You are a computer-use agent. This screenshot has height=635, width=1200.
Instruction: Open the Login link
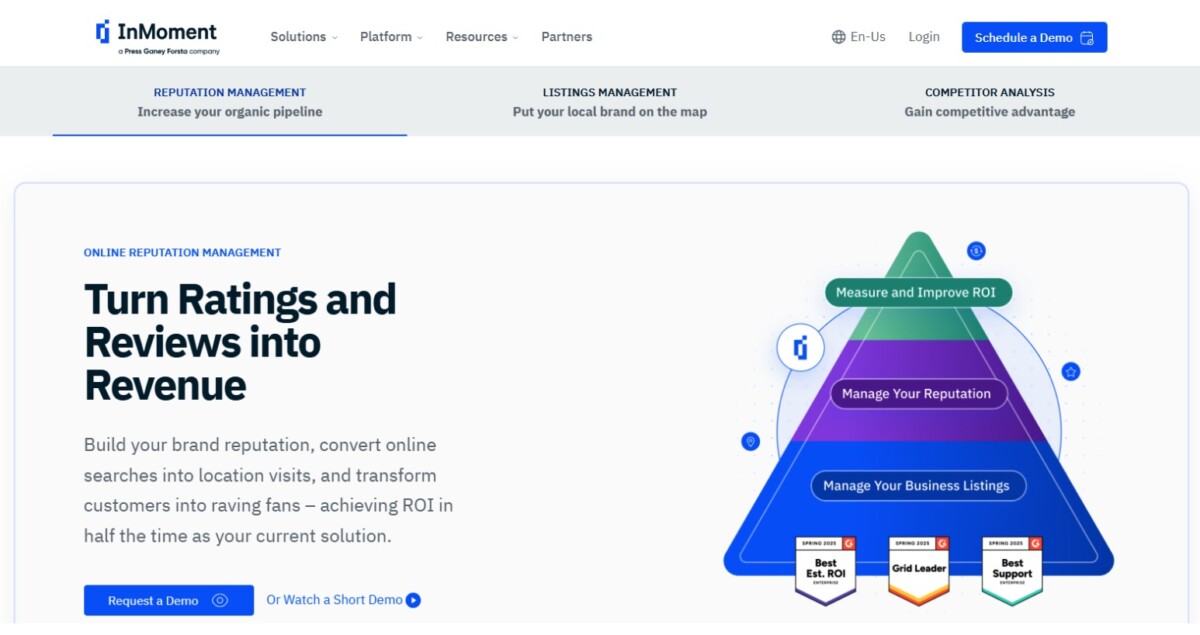(923, 37)
